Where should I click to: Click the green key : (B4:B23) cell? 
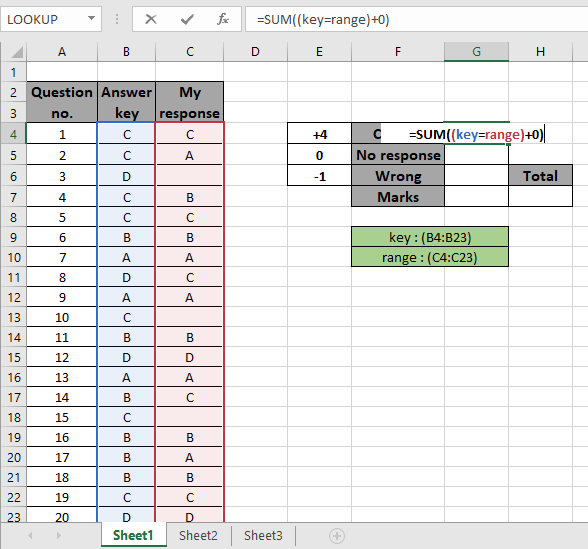(430, 237)
